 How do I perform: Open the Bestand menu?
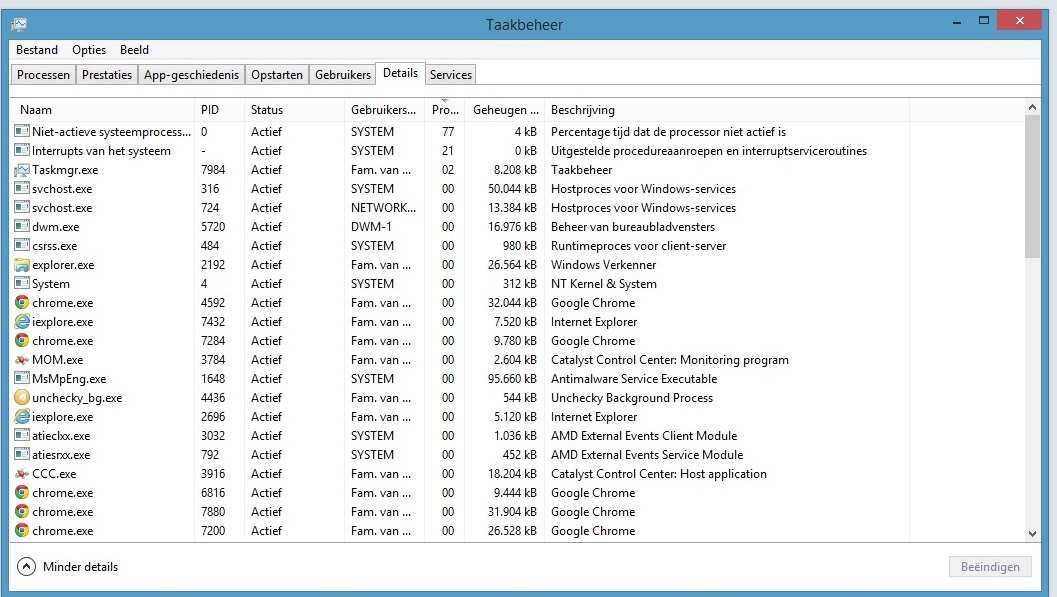pyautogui.click(x=37, y=50)
